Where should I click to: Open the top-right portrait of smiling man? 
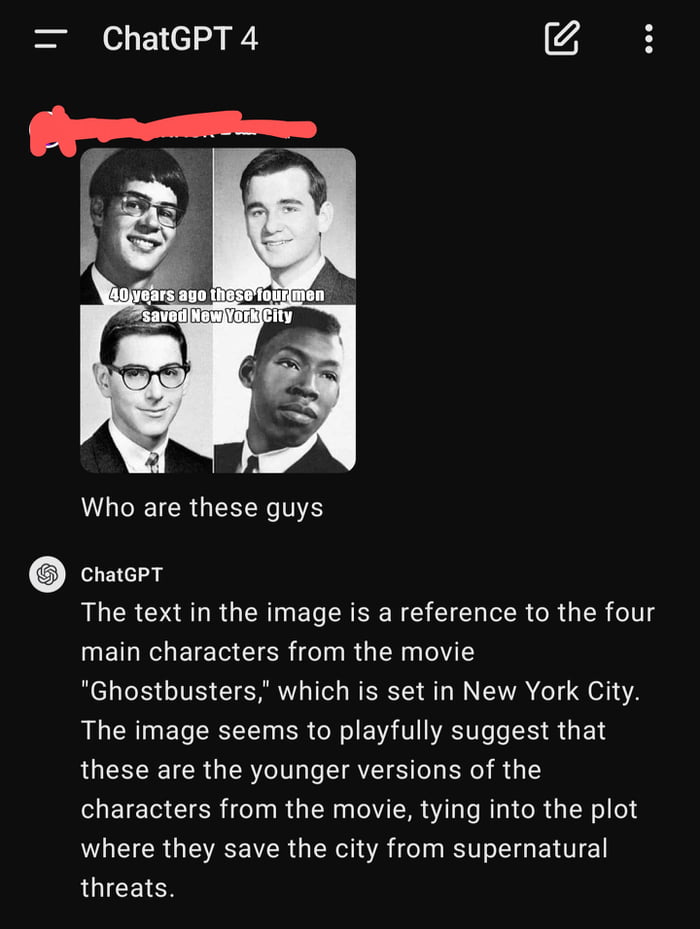pyautogui.click(x=285, y=226)
